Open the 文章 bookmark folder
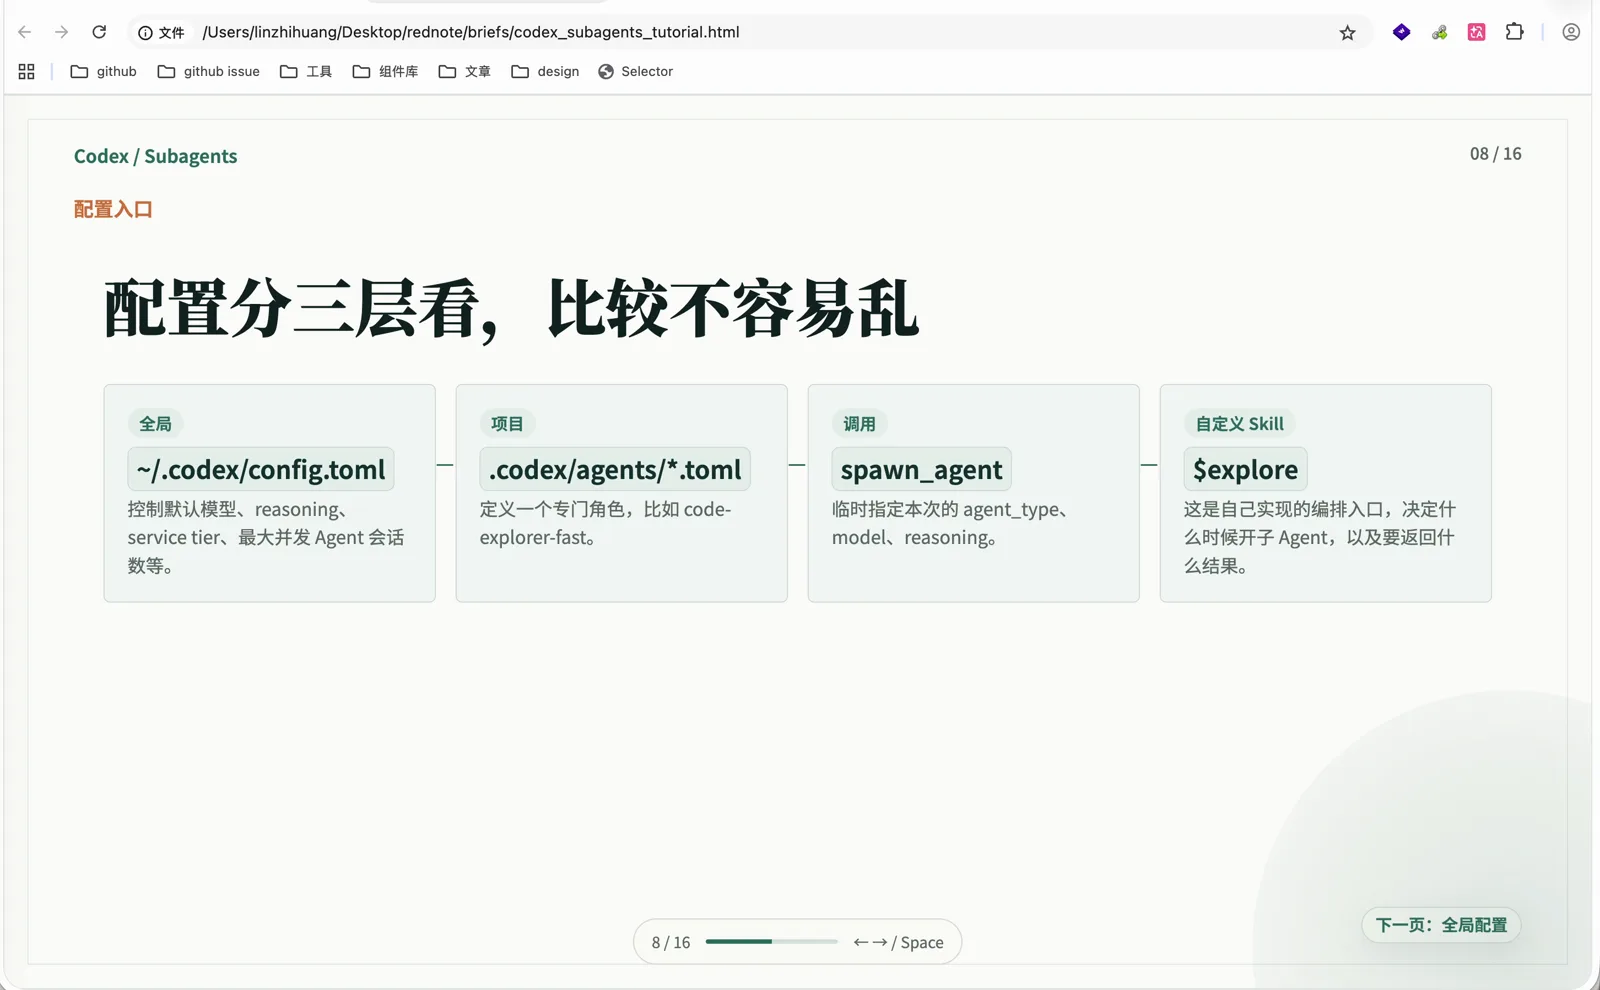Screen dimensions: 1600x990 (464, 72)
